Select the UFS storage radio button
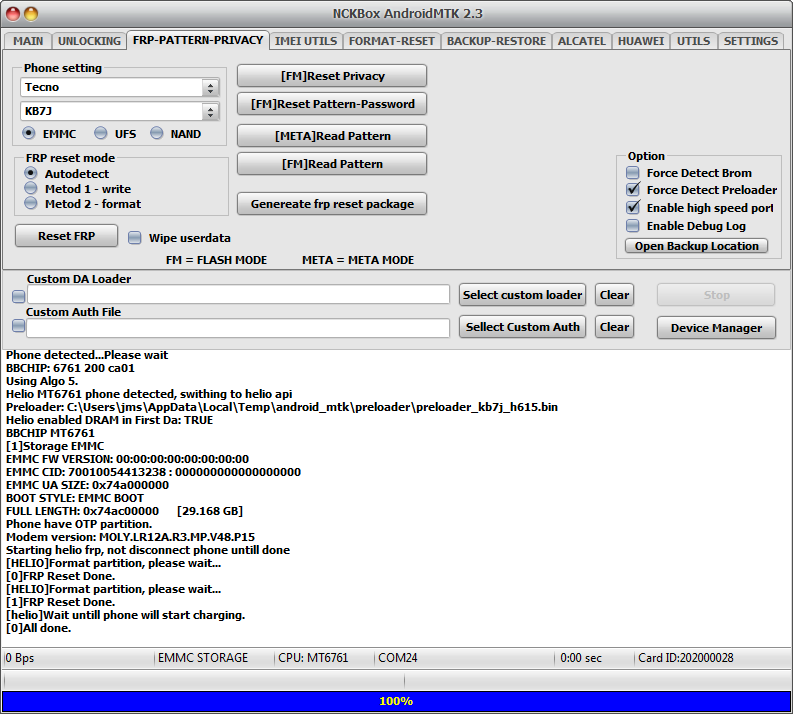Screen dimensions: 793x714 coord(101,133)
